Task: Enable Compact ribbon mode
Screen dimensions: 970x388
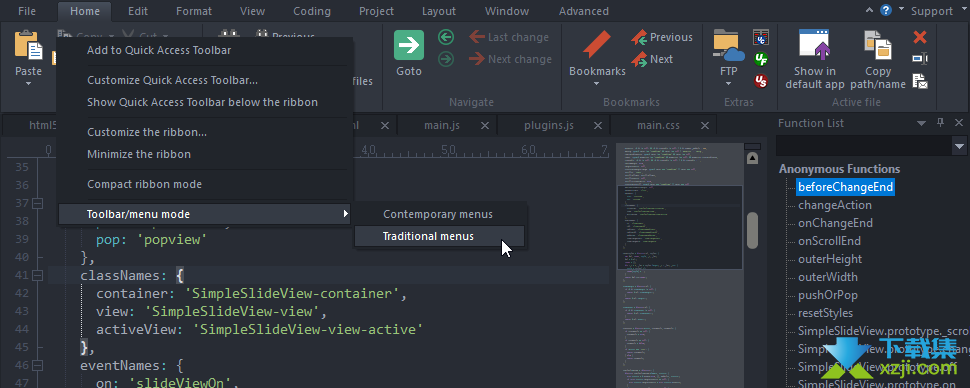Action: (x=205, y=184)
